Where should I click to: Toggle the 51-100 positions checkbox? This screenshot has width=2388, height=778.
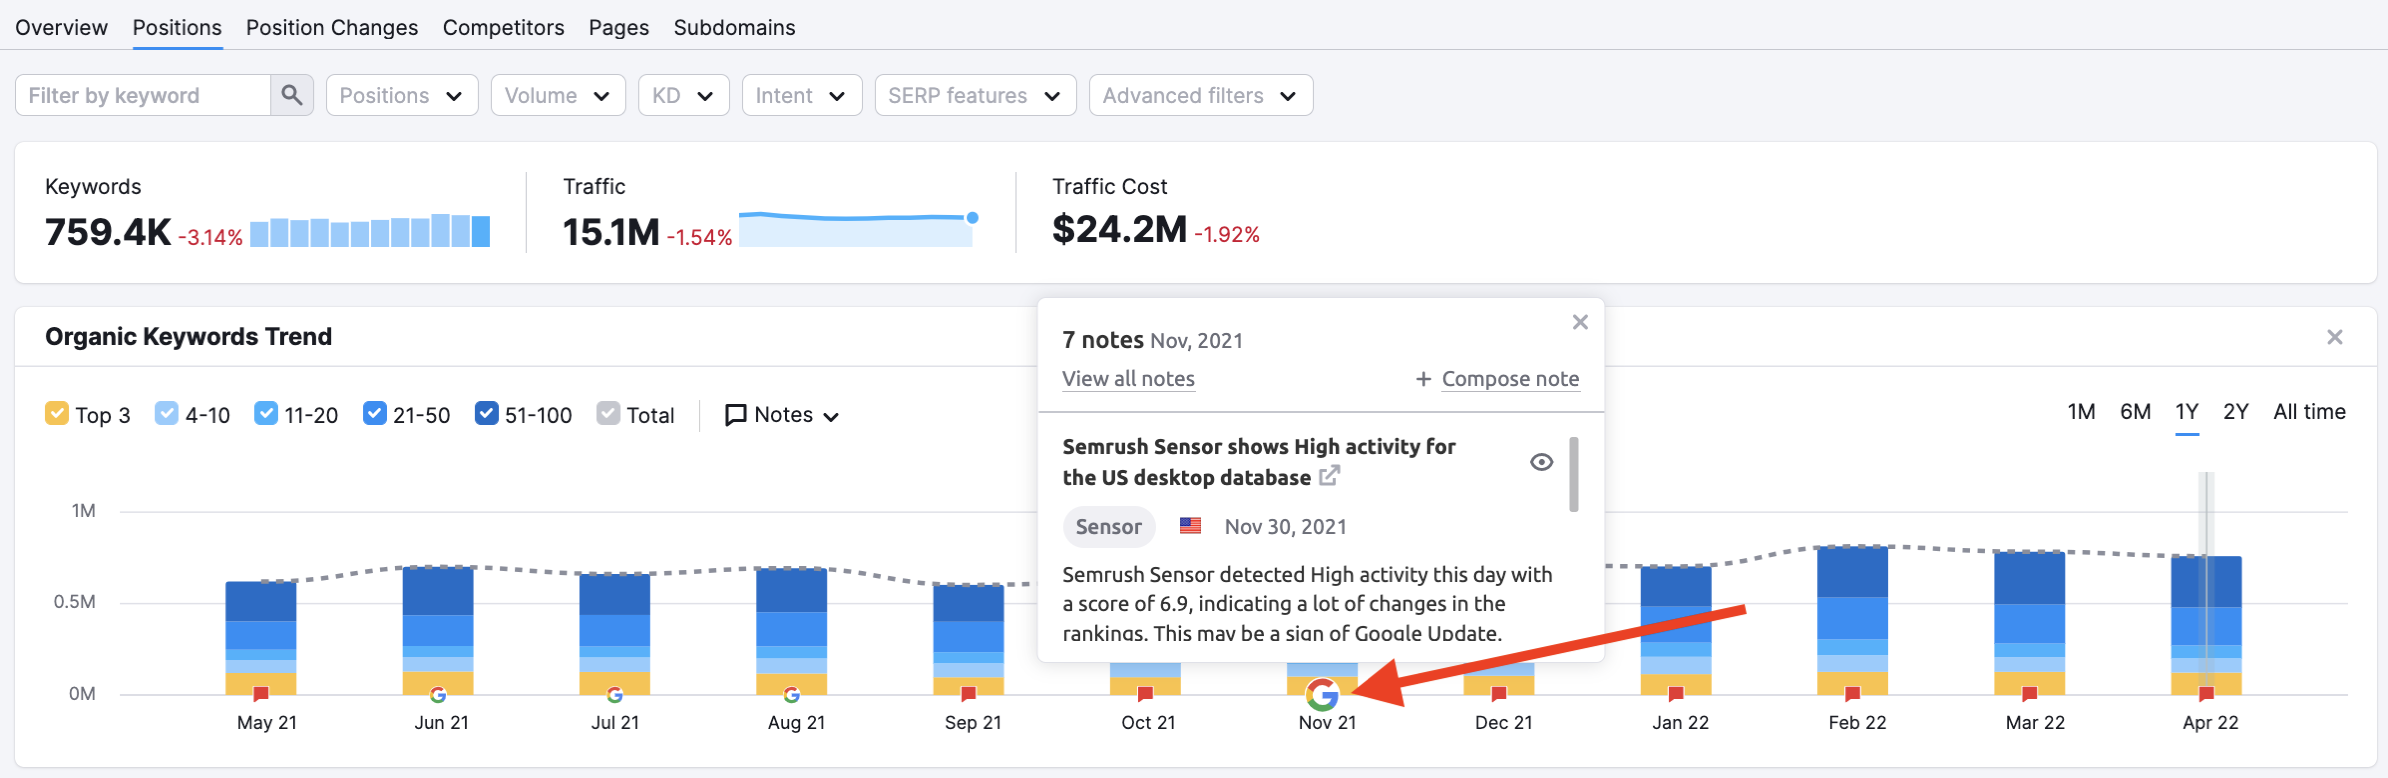click(x=486, y=414)
